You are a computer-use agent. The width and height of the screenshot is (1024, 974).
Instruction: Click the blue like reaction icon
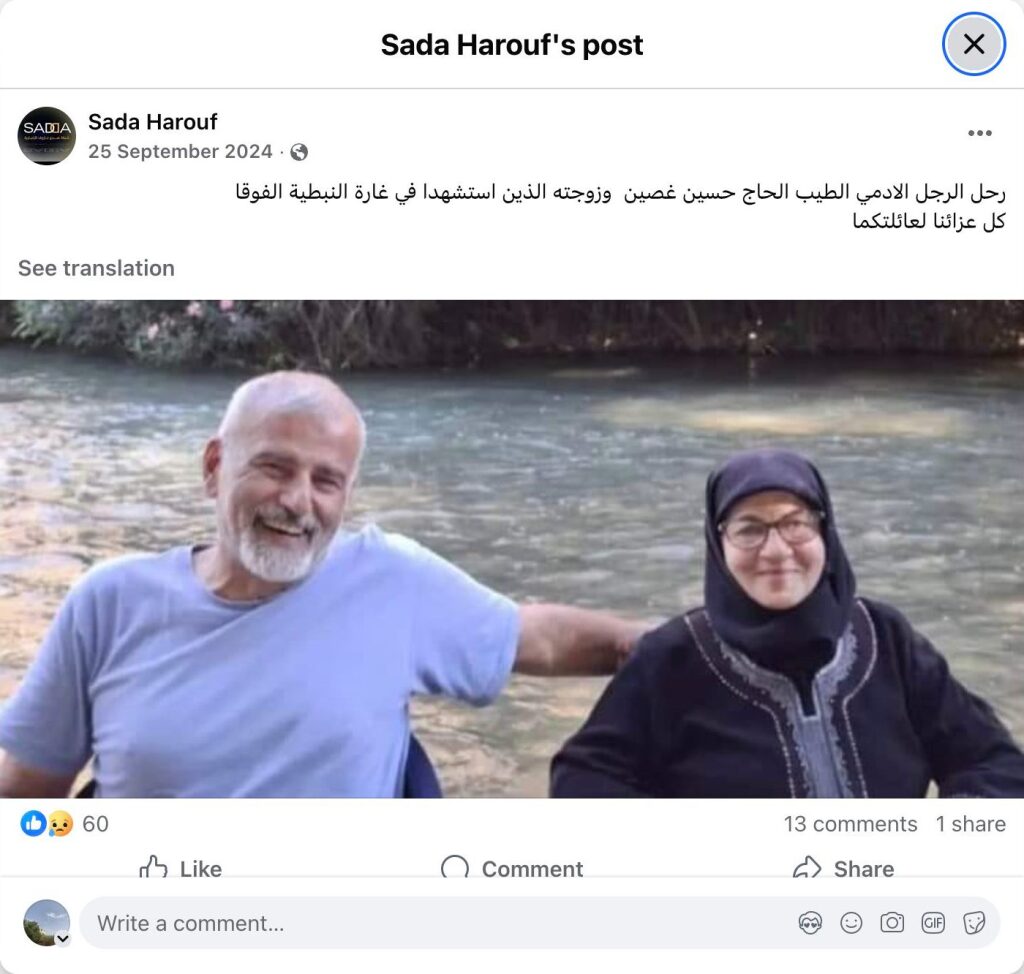[x=33, y=823]
